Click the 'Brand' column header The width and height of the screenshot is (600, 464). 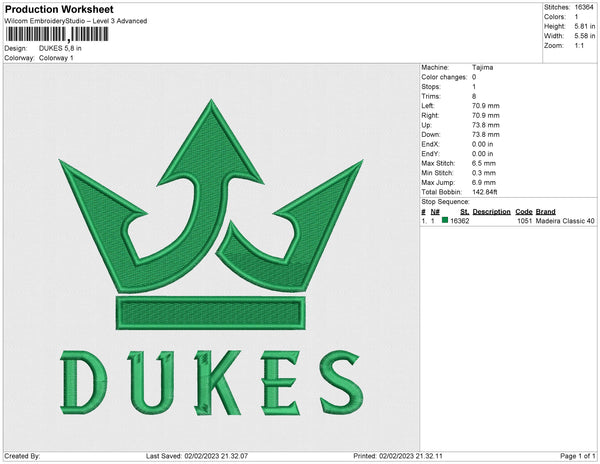tap(545, 212)
